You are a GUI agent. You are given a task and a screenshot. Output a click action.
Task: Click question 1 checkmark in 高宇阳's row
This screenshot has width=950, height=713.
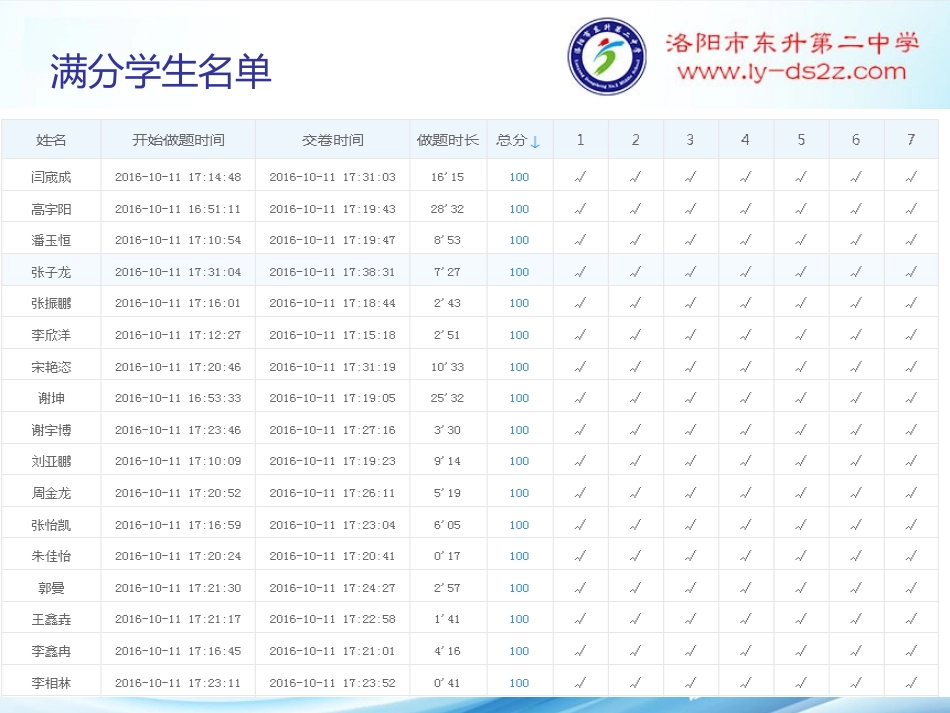(580, 209)
